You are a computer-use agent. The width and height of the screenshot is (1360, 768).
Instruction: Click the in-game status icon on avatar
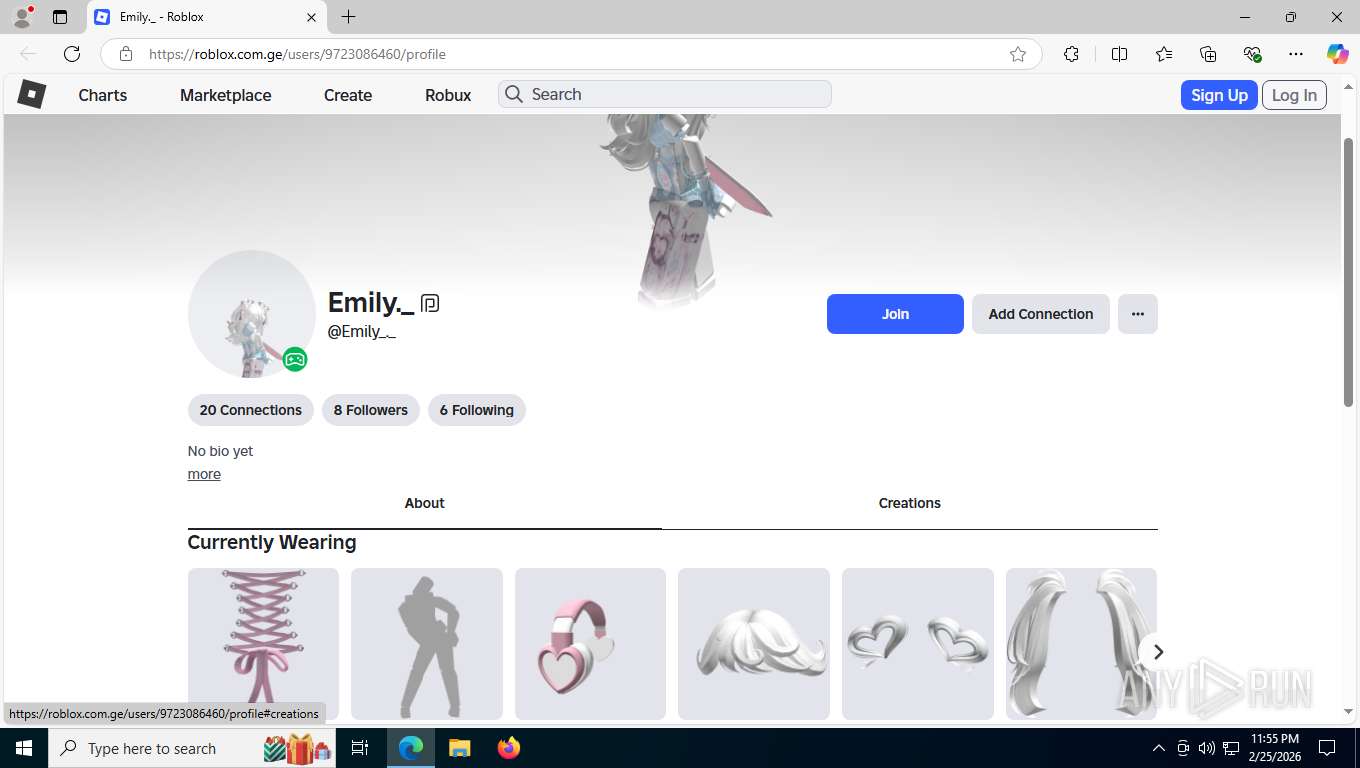294,359
